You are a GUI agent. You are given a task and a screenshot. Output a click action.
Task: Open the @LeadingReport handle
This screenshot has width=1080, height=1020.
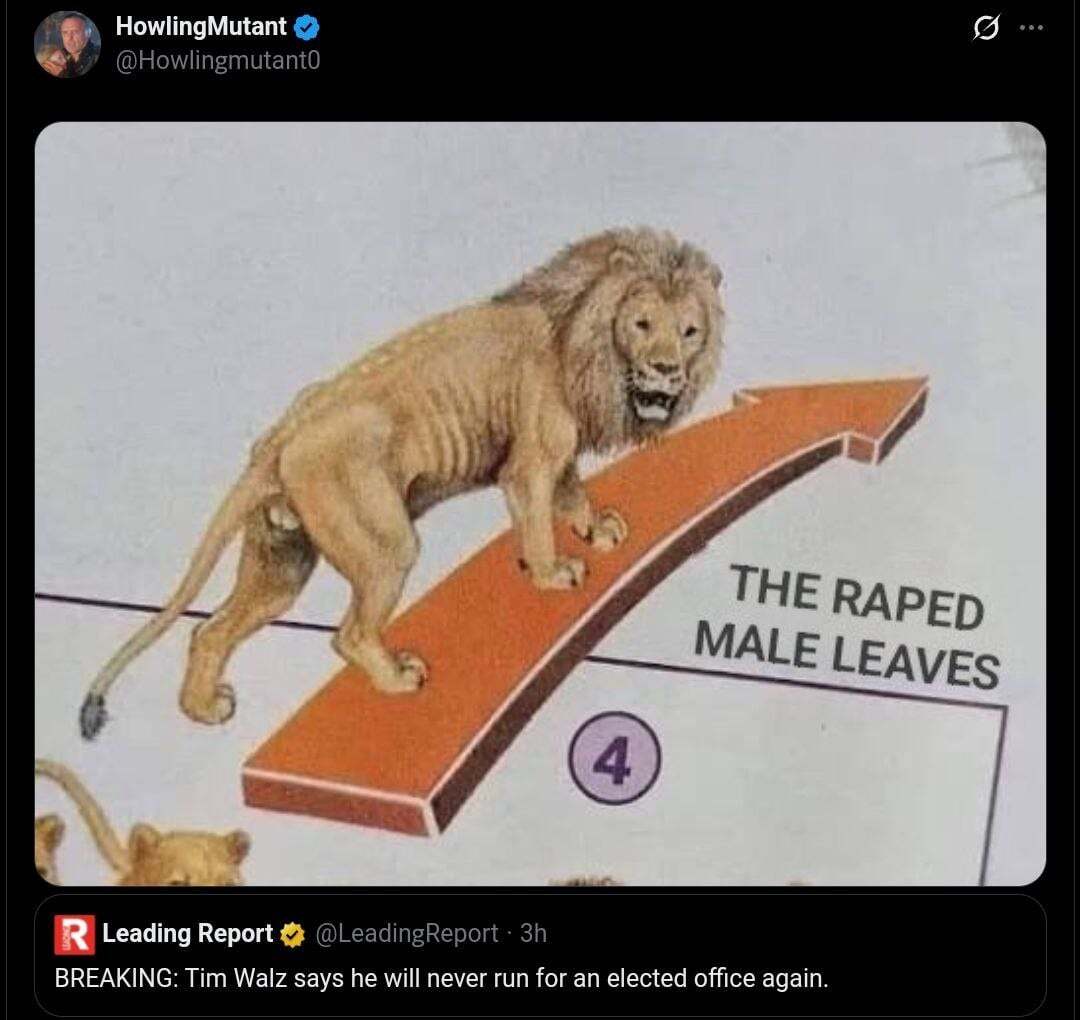point(406,933)
